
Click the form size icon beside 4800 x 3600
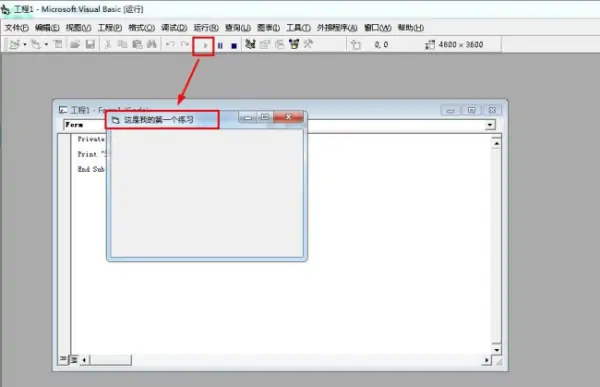pyautogui.click(x=430, y=45)
